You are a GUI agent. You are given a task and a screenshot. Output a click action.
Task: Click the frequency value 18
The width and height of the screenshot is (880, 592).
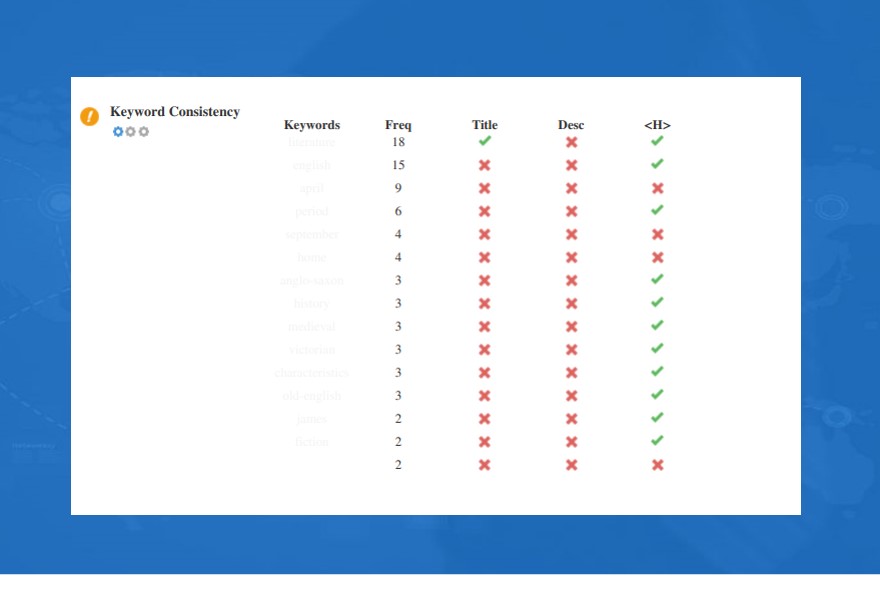[398, 142]
